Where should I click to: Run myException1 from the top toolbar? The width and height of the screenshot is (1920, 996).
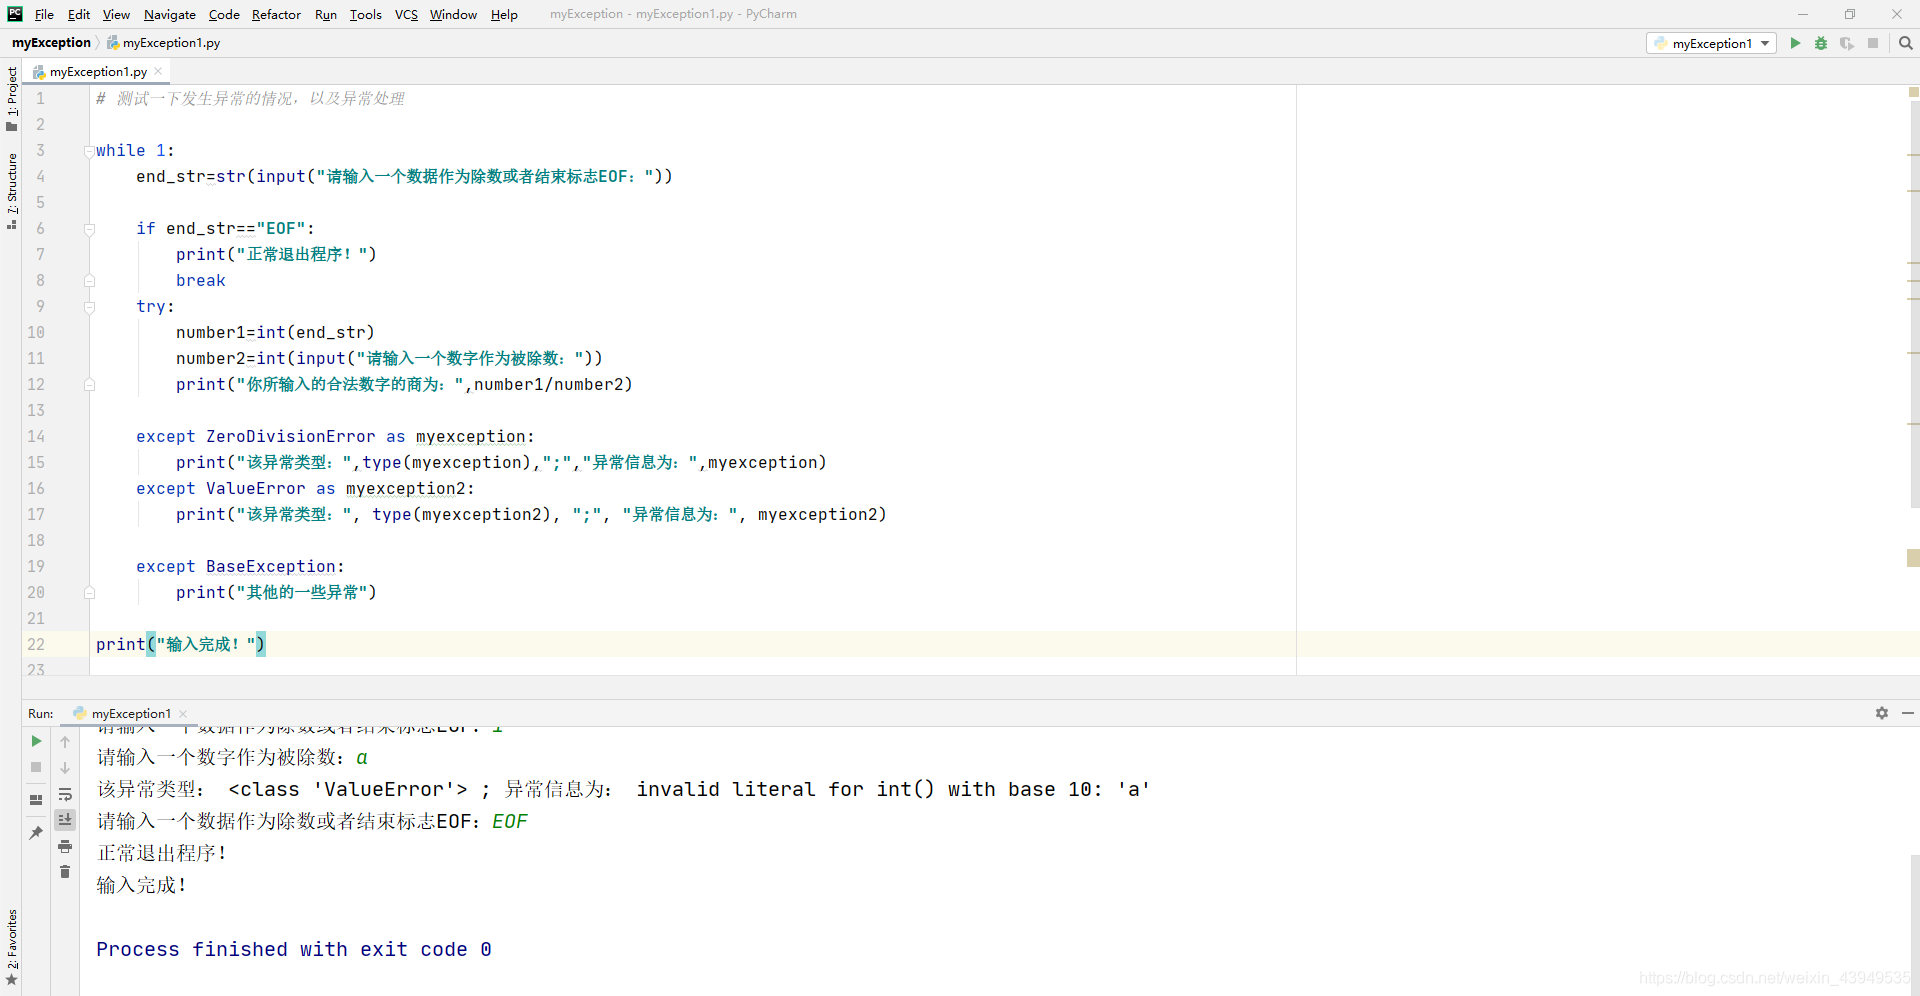coord(1795,43)
